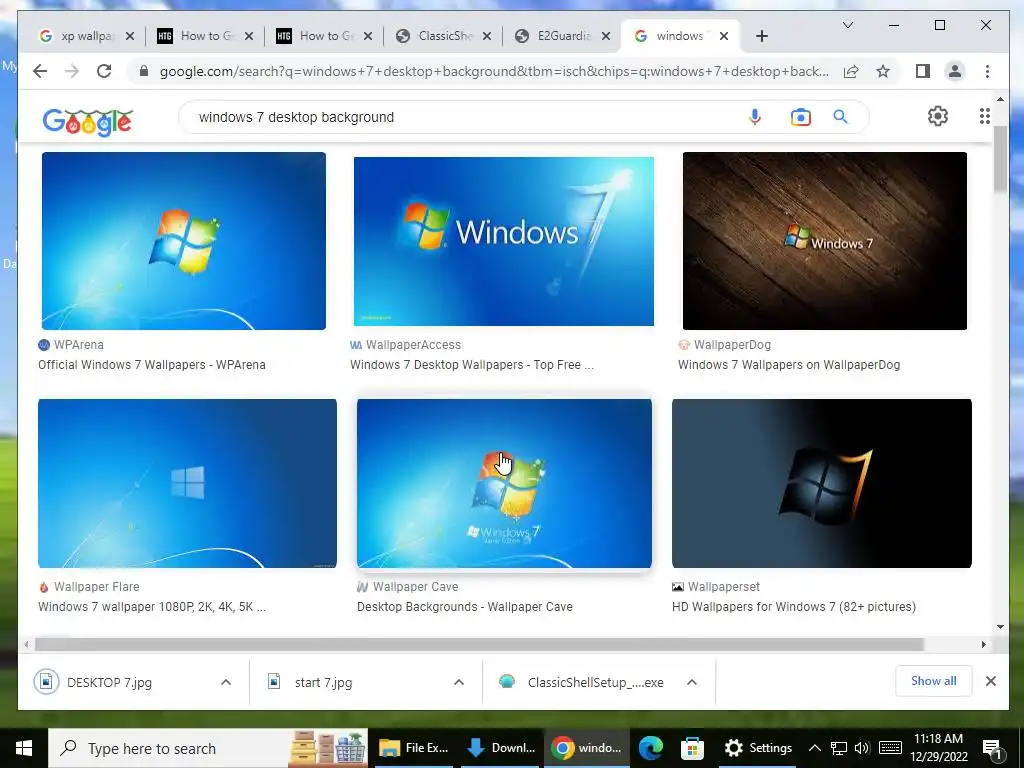Expand options for DESKTOP 7.jpg download
1024x768 pixels.
226,682
